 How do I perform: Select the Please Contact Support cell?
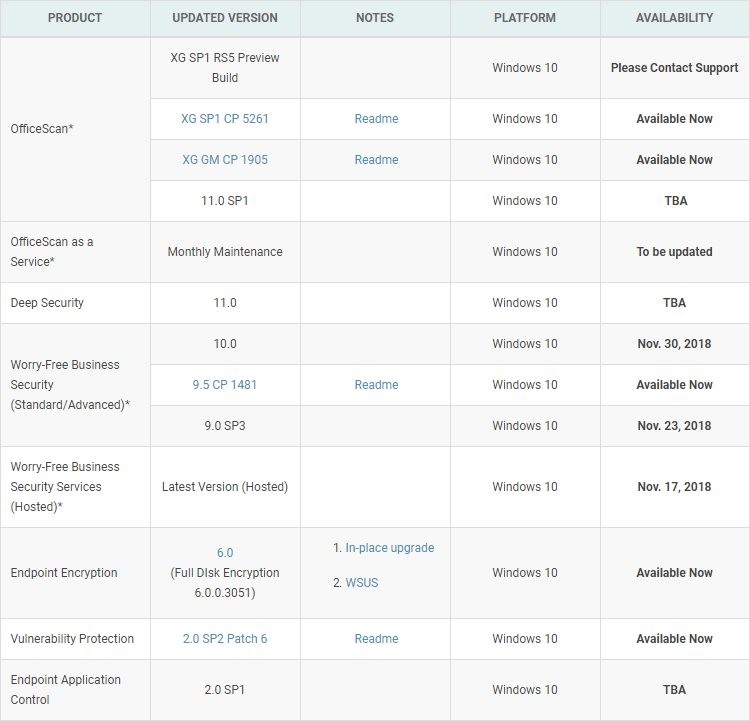pos(675,68)
